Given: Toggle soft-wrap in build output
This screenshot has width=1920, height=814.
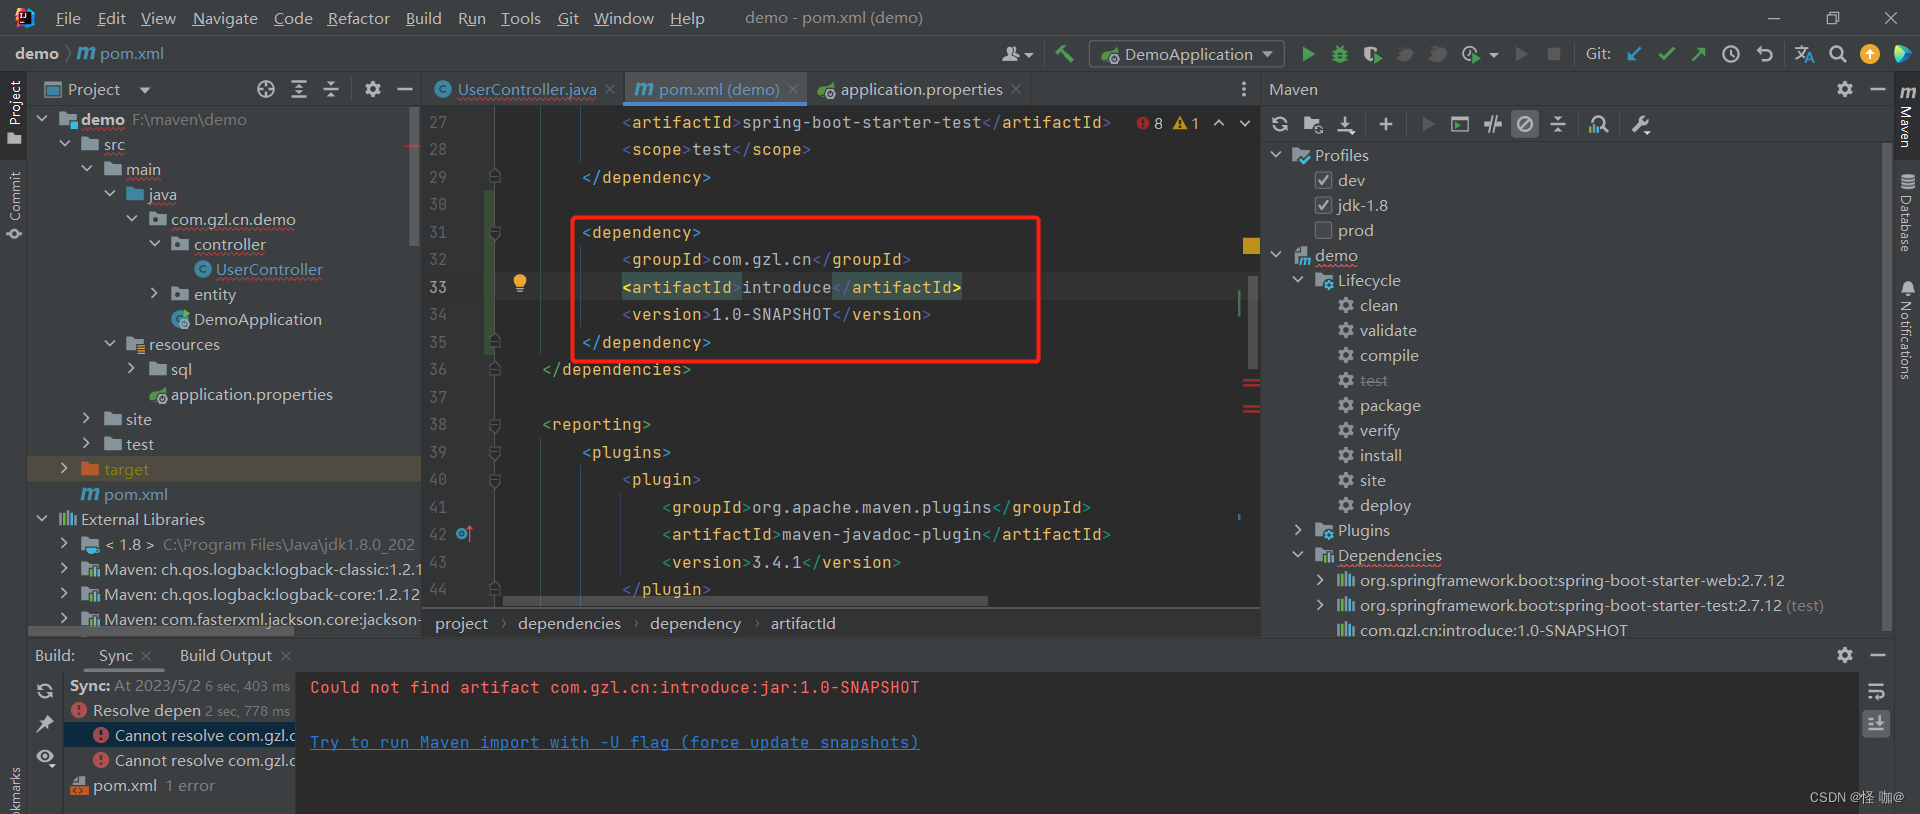Looking at the screenshot, I should (1876, 691).
